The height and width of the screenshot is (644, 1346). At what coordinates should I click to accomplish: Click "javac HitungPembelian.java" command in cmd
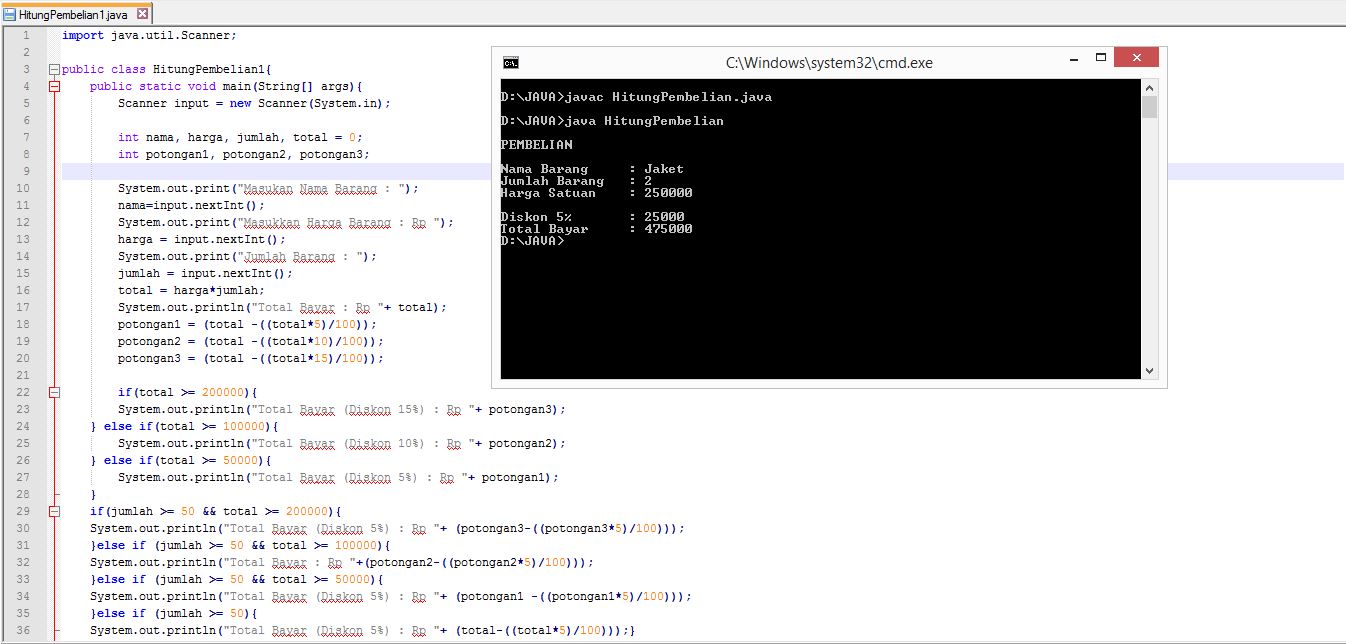[x=668, y=97]
